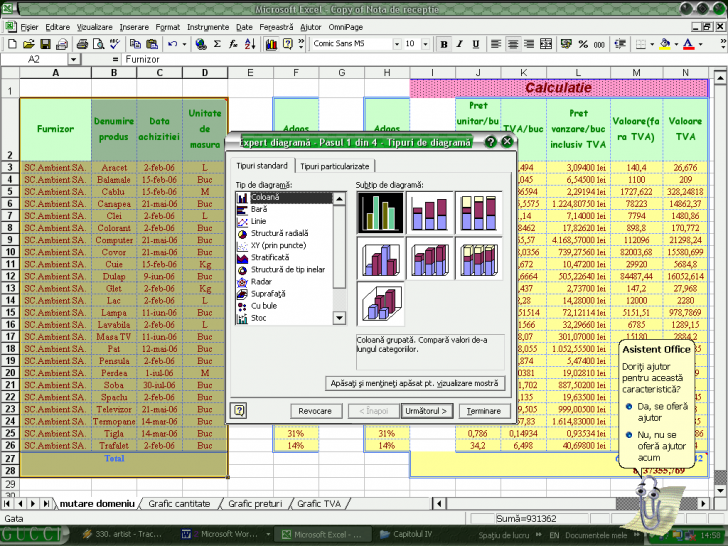Toggle Align Left alignment
Screen dimensions: 728x546
(496, 44)
